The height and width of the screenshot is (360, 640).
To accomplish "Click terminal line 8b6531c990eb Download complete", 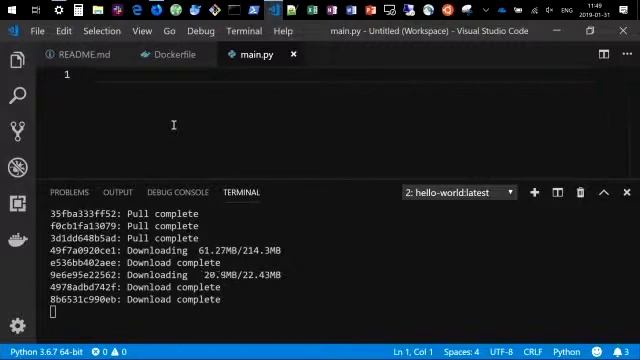I will tap(135, 300).
